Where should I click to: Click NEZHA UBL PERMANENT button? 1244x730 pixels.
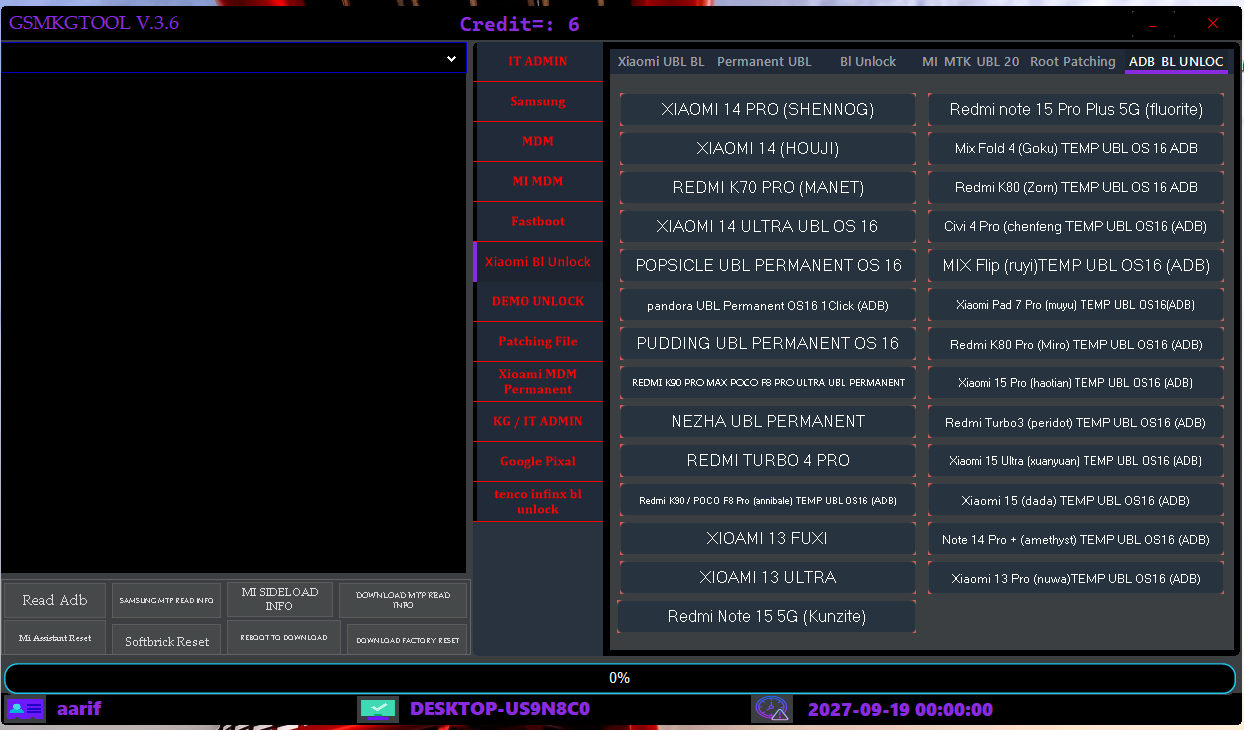pos(767,422)
